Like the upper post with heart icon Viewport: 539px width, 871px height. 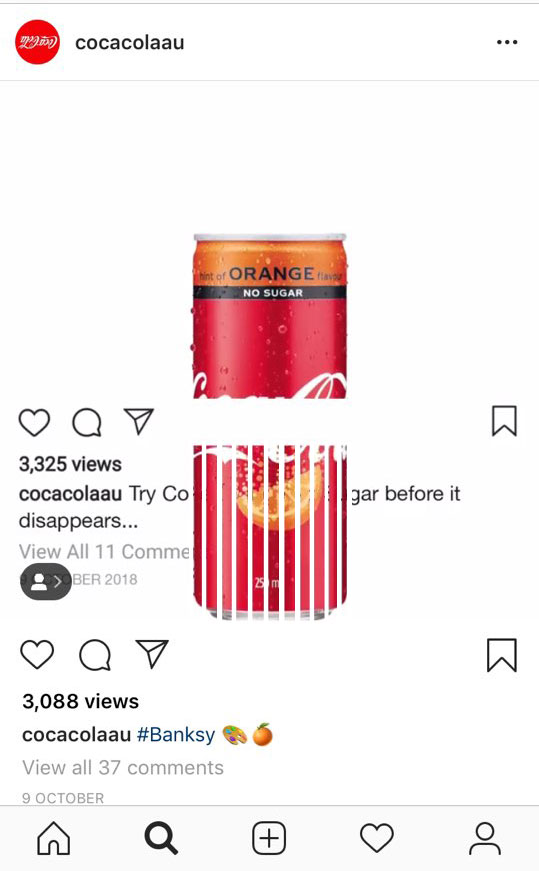click(34, 422)
